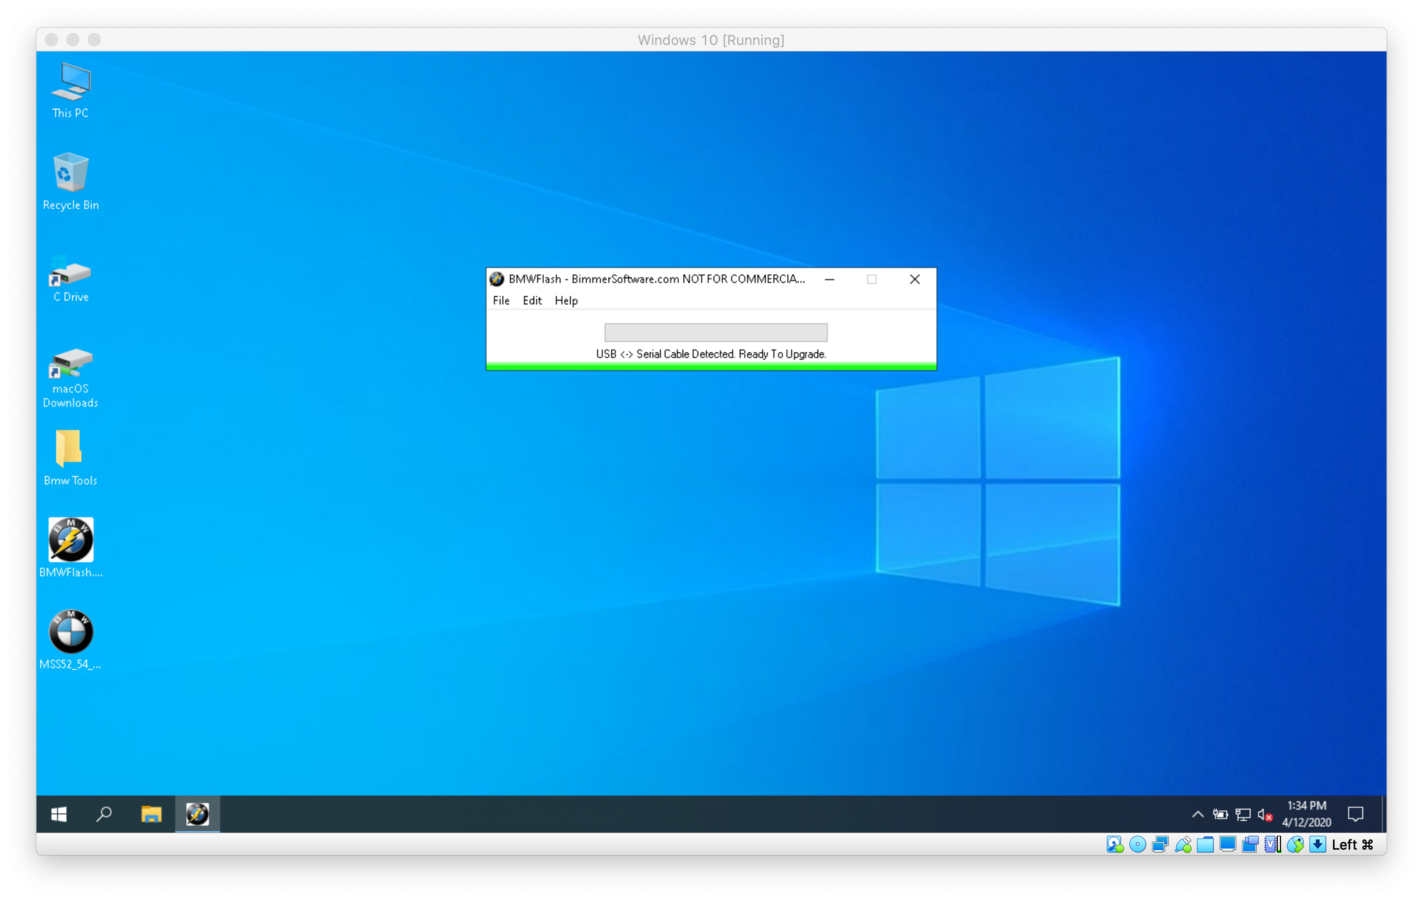The height and width of the screenshot is (900, 1423).
Task: Click the network tray icon
Action: tap(1243, 814)
